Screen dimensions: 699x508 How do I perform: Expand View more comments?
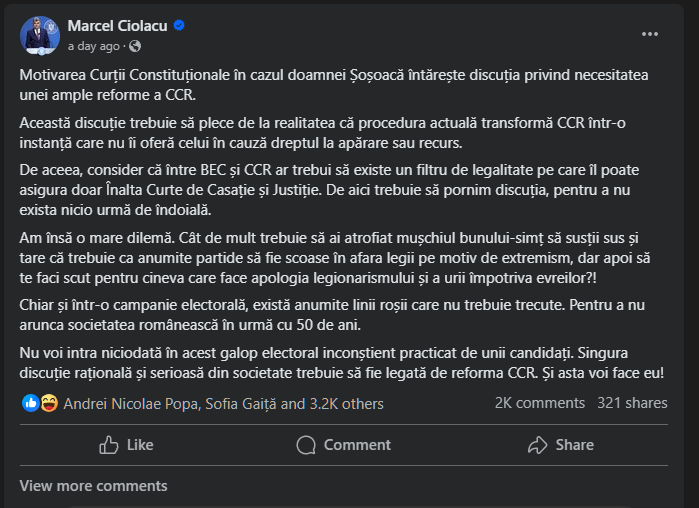93,486
